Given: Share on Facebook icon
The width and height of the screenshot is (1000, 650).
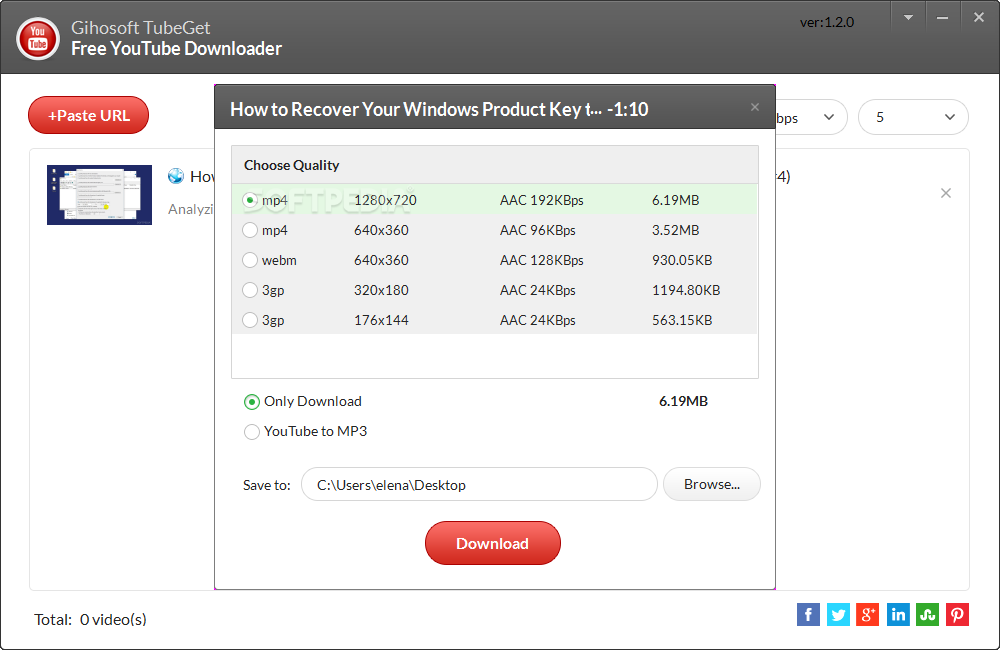Looking at the screenshot, I should pyautogui.click(x=808, y=614).
